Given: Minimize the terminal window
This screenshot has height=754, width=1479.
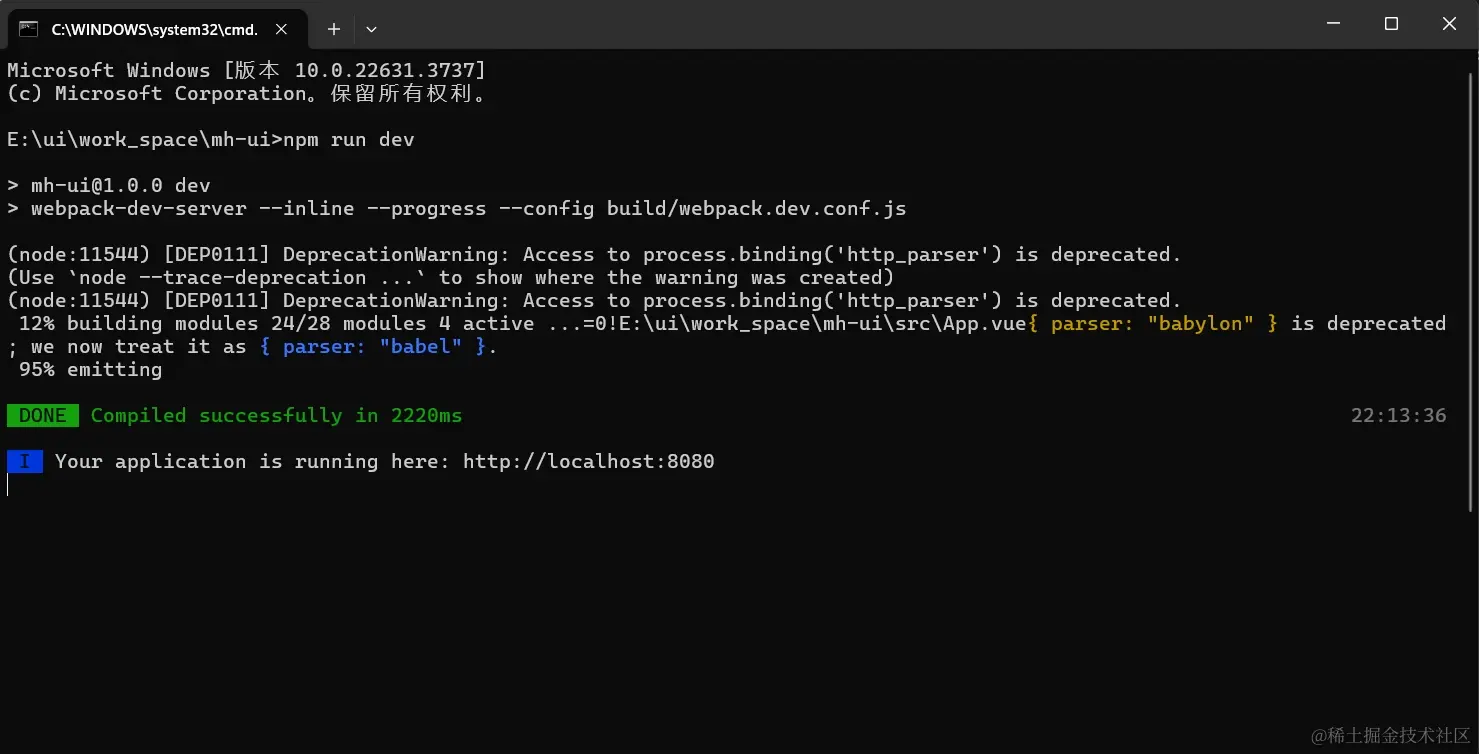Looking at the screenshot, I should click(x=1333, y=24).
